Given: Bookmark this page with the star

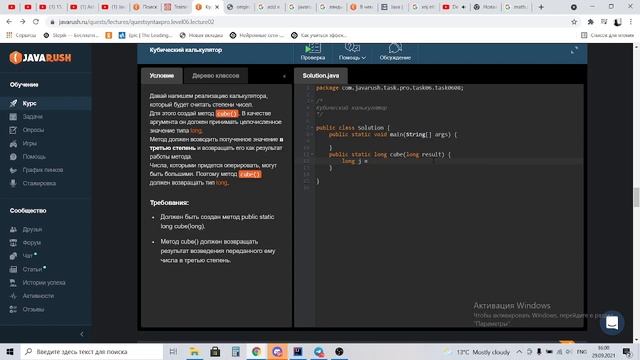Looking at the screenshot, I should coord(574,22).
